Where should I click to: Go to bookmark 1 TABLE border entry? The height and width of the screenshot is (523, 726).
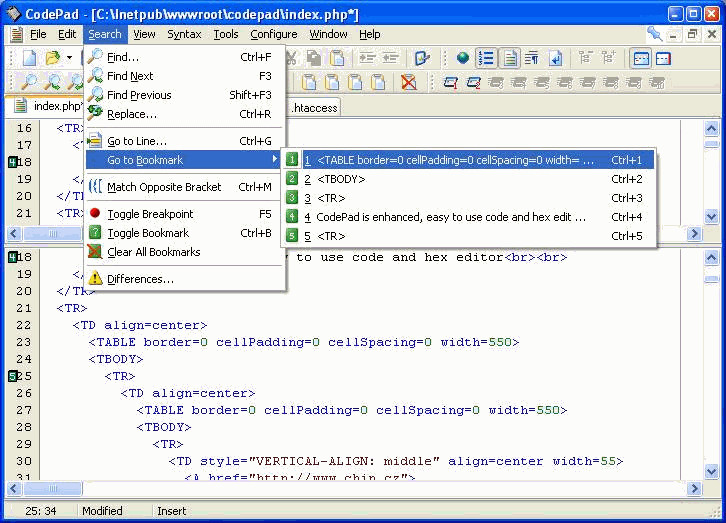pos(469,160)
